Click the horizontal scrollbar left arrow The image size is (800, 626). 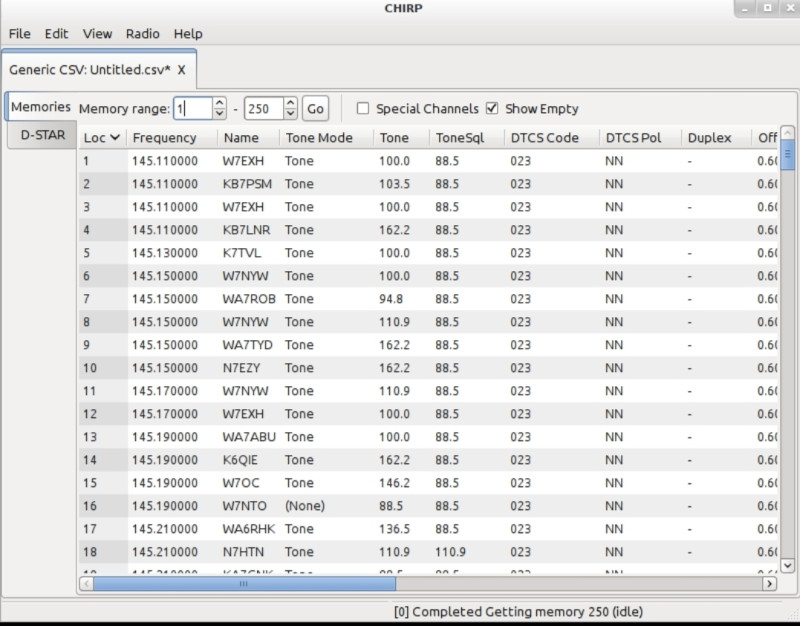(x=87, y=583)
